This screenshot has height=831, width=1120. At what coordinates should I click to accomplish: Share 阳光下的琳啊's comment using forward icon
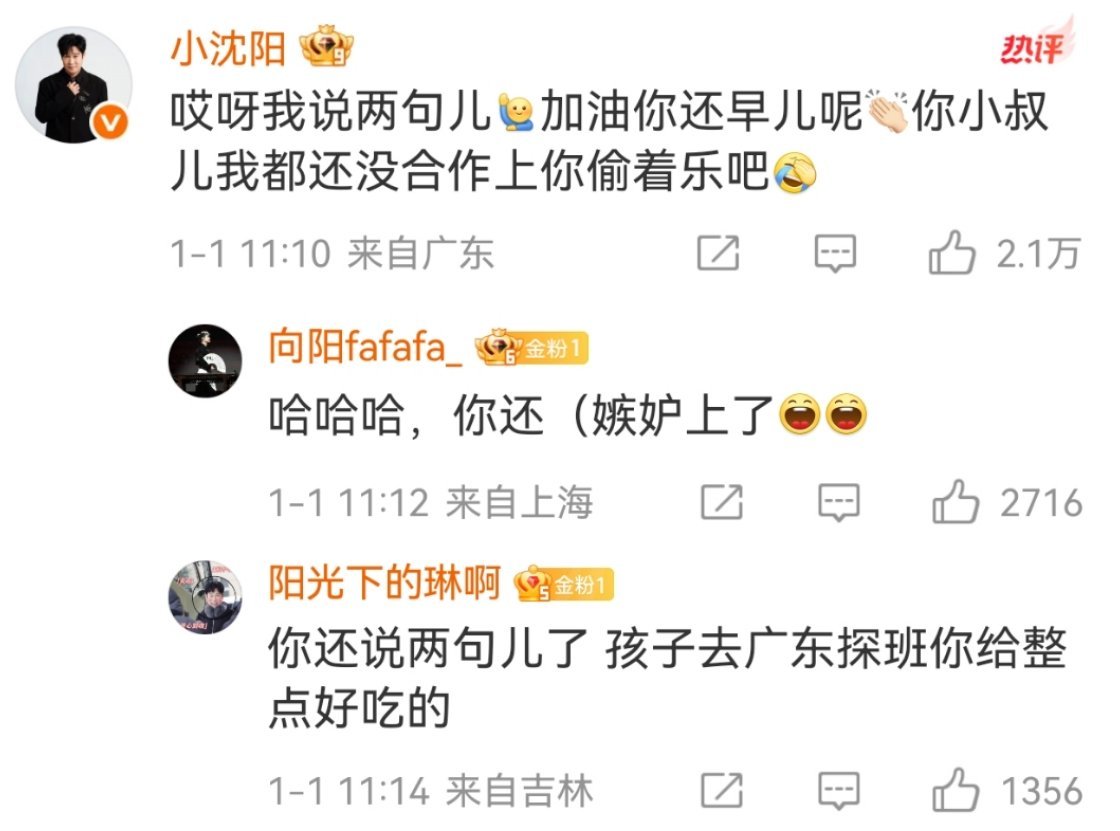pyautogui.click(x=721, y=790)
